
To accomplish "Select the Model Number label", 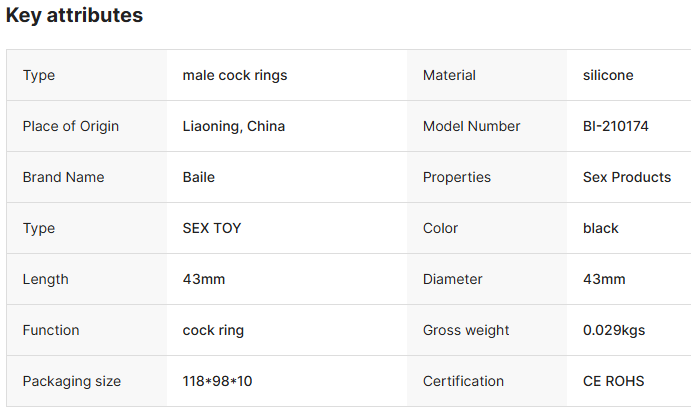I will [x=471, y=126].
